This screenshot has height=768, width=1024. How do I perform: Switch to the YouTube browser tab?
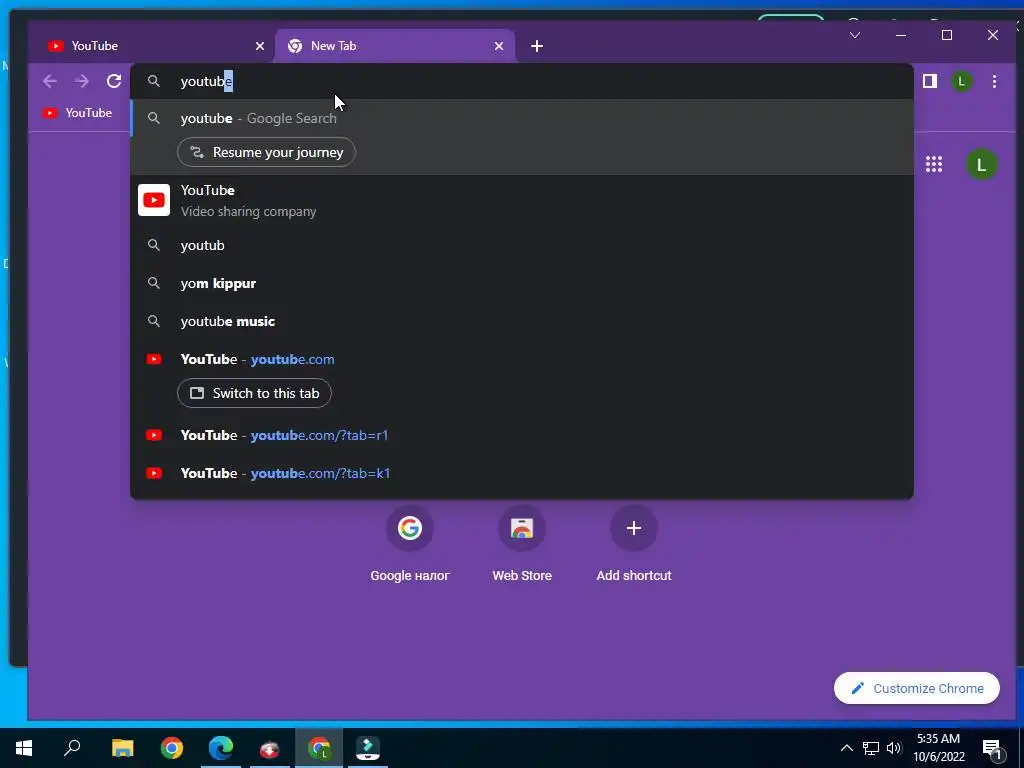tap(150, 46)
